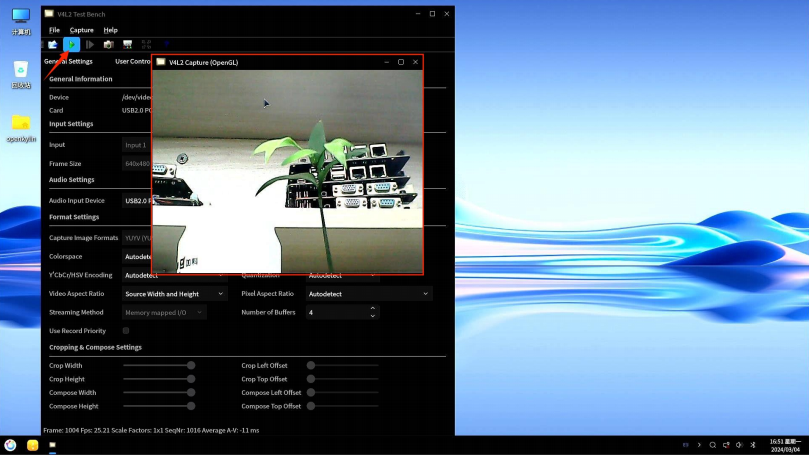Open the Input dropdown showing Input 1
The image size is (809, 455).
tap(137, 145)
